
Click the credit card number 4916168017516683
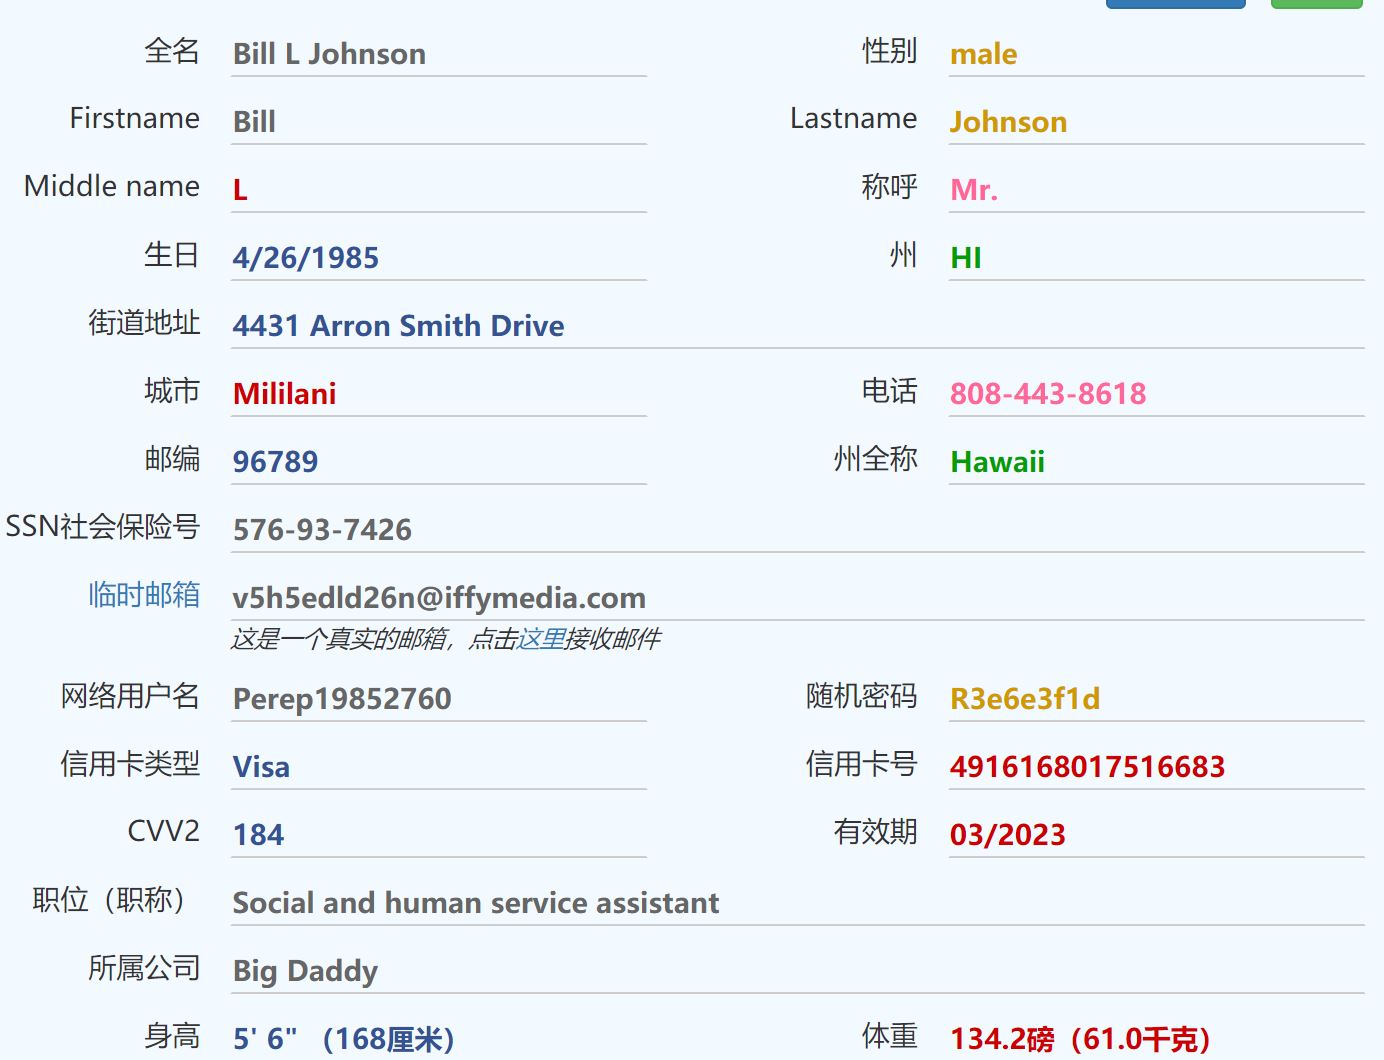pyautogui.click(x=1087, y=767)
